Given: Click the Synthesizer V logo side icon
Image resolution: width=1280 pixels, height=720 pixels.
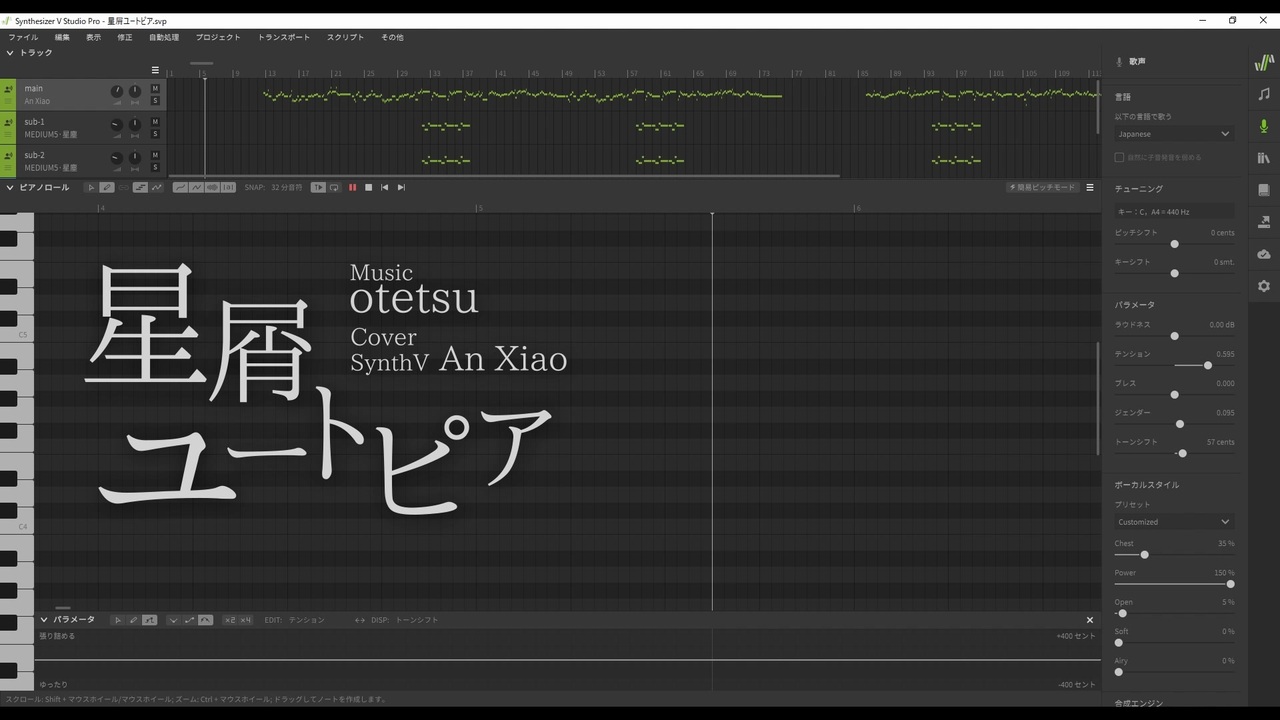Looking at the screenshot, I should (x=1264, y=62).
